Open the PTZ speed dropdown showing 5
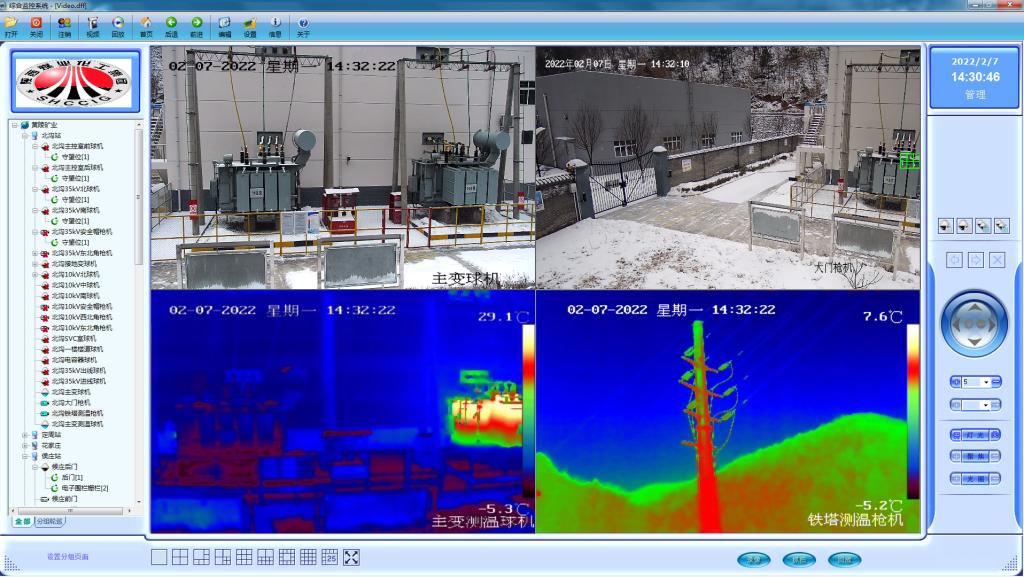 pyautogui.click(x=985, y=382)
